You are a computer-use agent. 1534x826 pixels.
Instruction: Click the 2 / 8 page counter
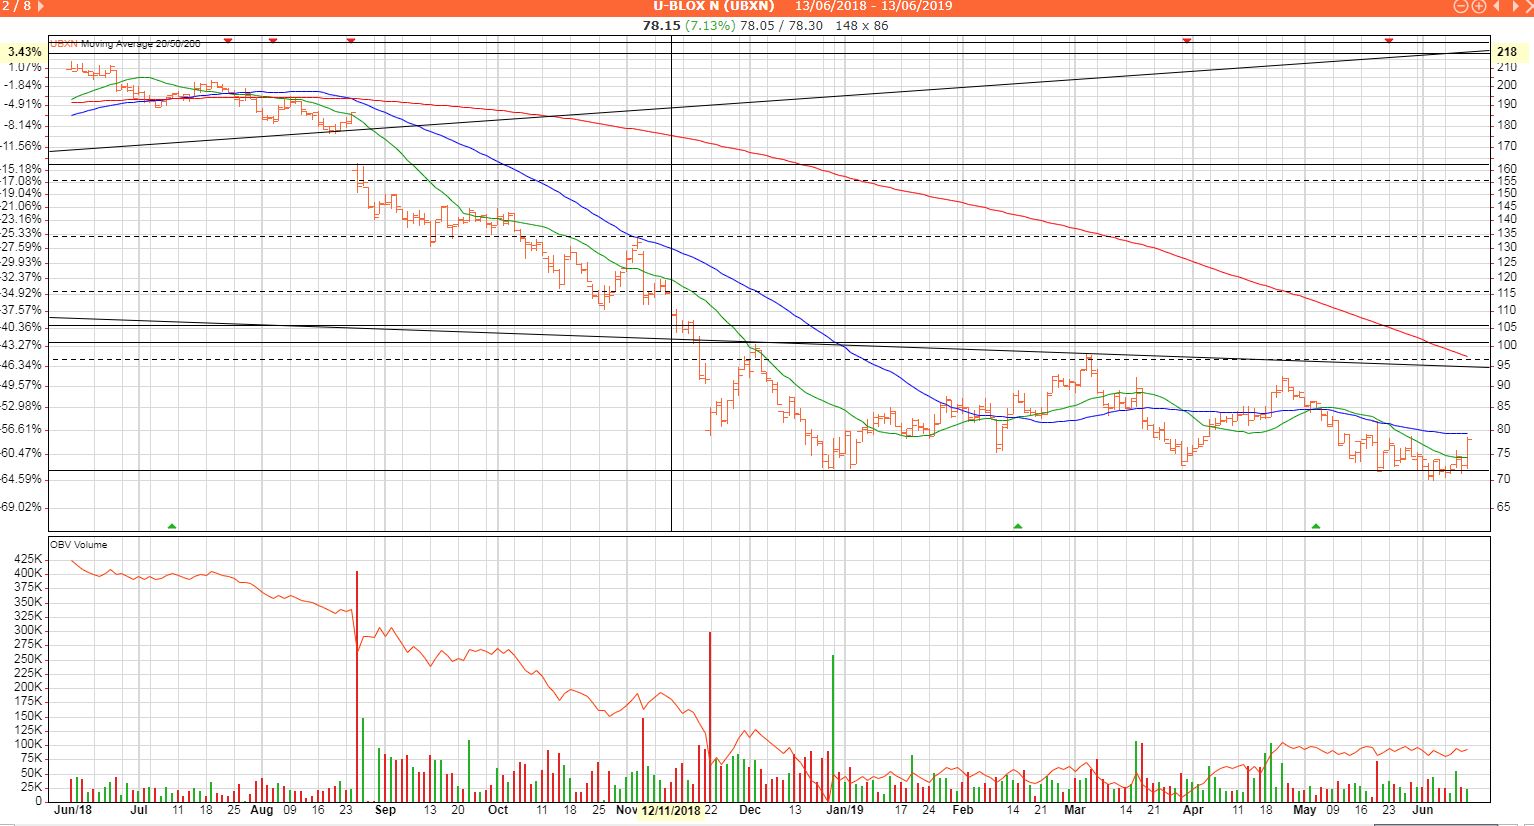click(17, 6)
